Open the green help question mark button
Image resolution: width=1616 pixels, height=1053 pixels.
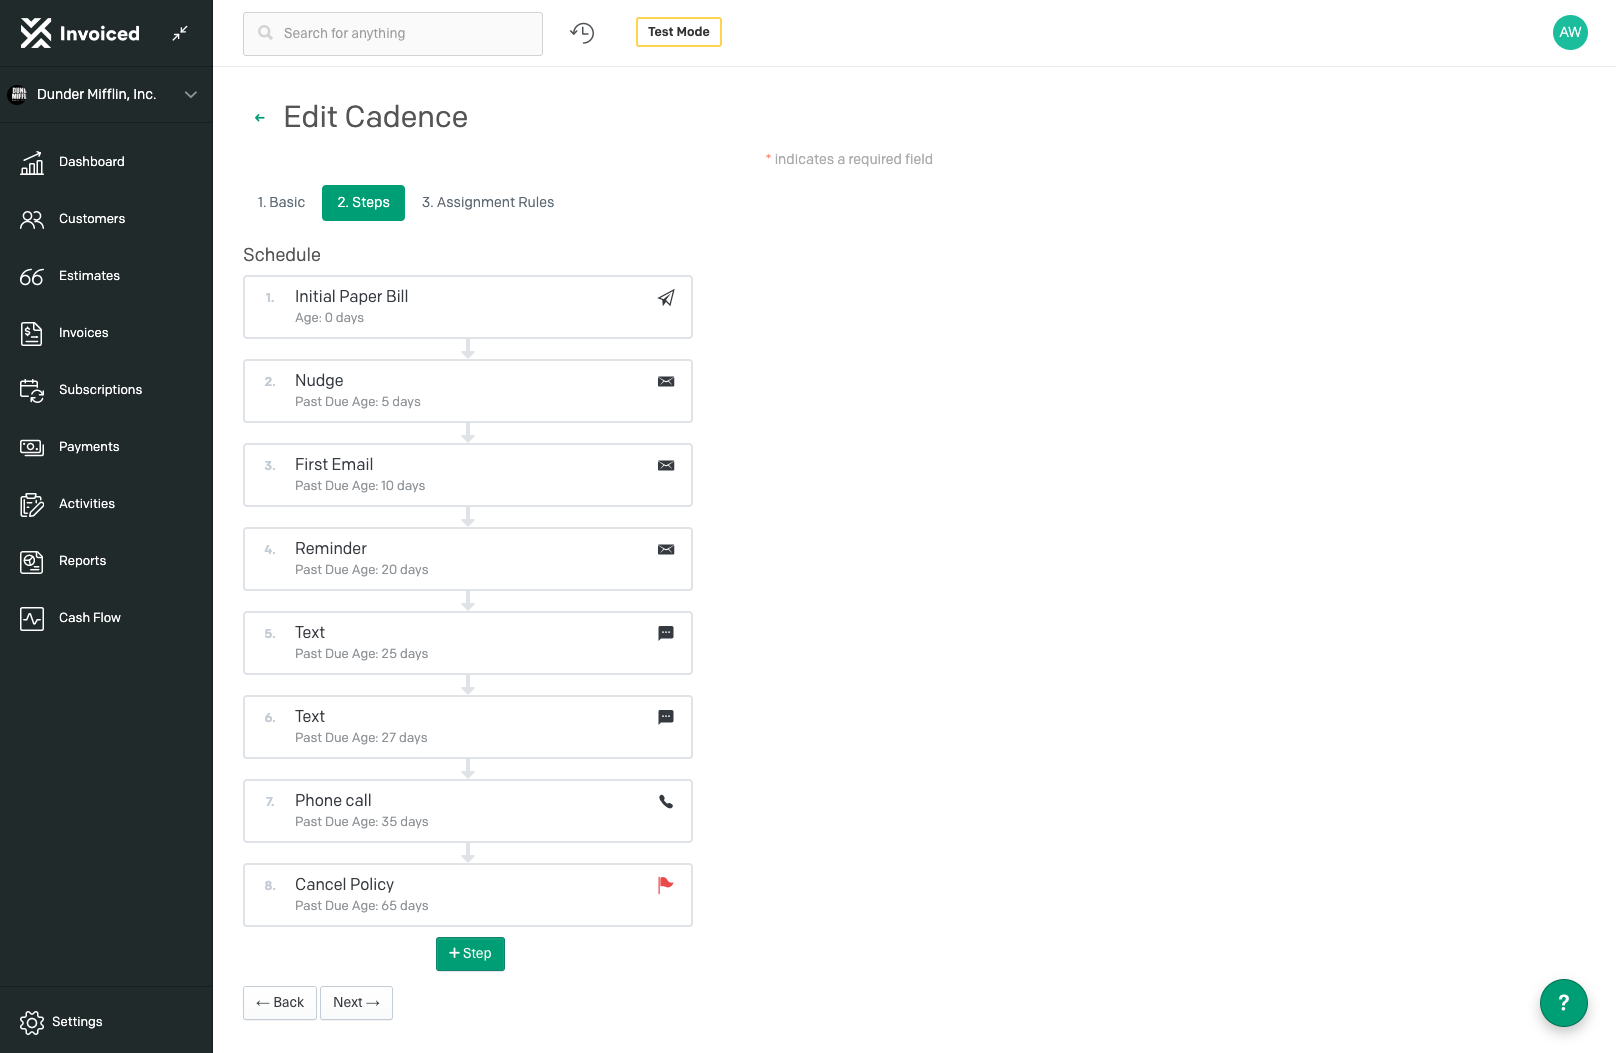pos(1563,1002)
